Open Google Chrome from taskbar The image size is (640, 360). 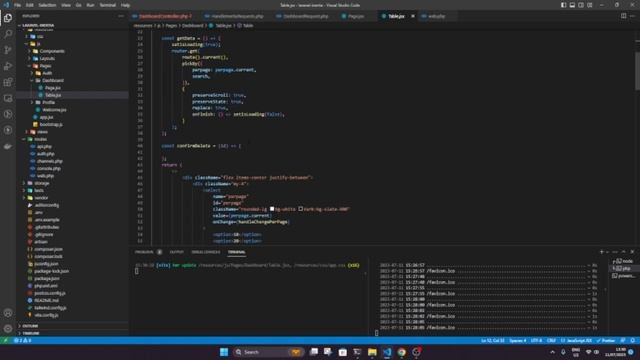tap(402, 352)
